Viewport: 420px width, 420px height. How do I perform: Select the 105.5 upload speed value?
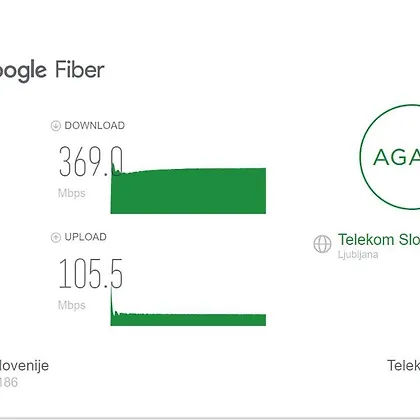91,274
